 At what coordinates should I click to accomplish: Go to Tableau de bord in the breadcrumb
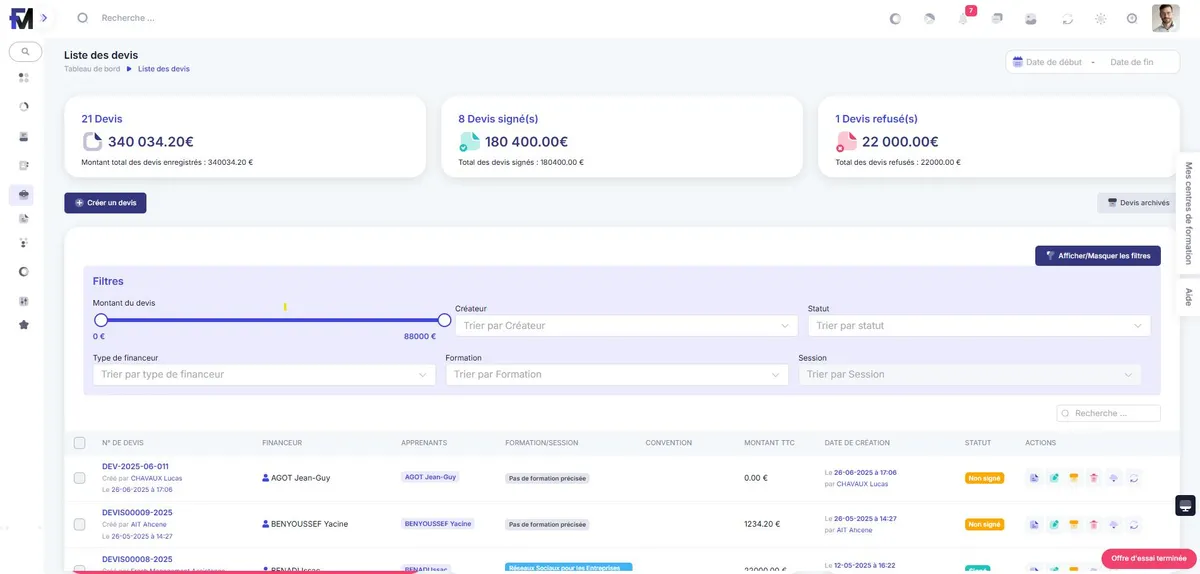[92, 69]
